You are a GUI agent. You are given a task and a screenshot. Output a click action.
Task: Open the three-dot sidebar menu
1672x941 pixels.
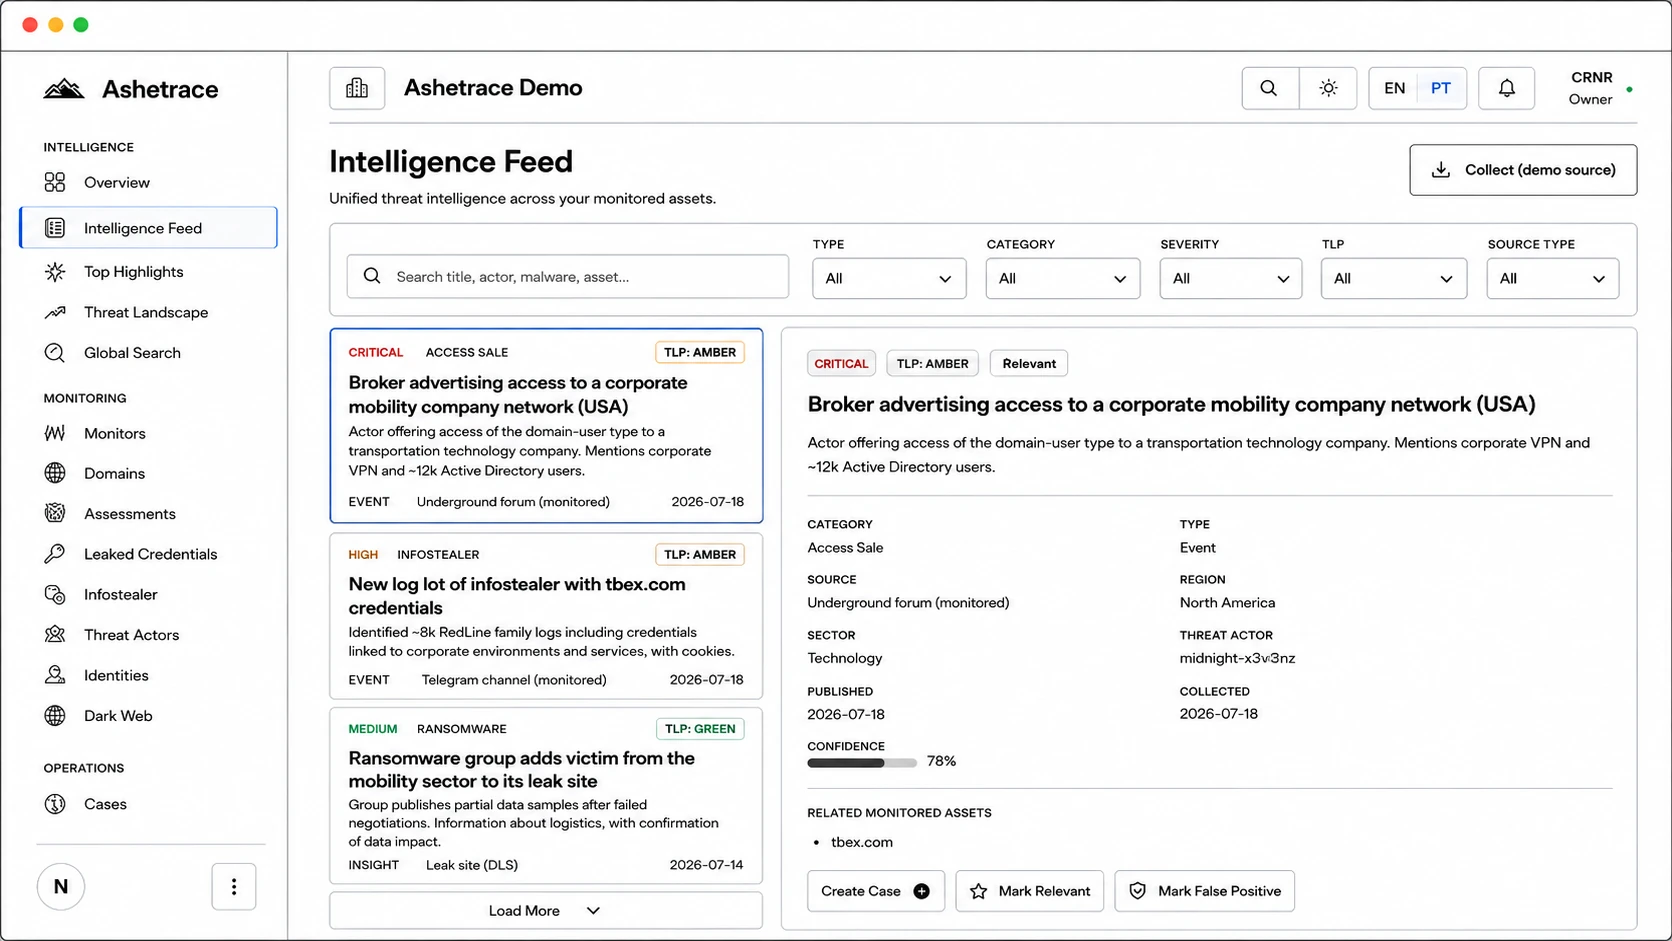(234, 887)
